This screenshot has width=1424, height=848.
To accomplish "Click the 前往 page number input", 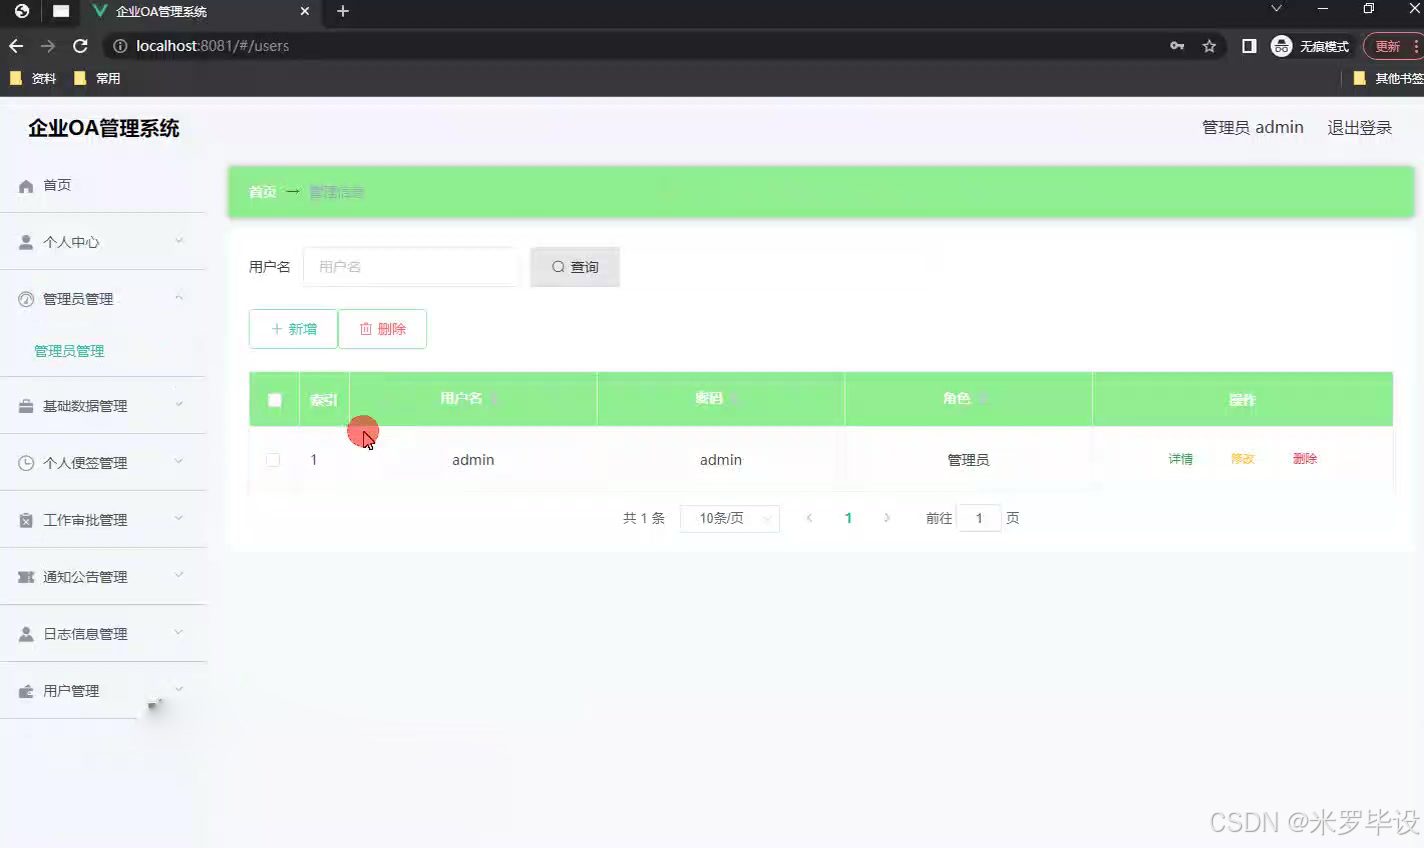I will coord(979,518).
